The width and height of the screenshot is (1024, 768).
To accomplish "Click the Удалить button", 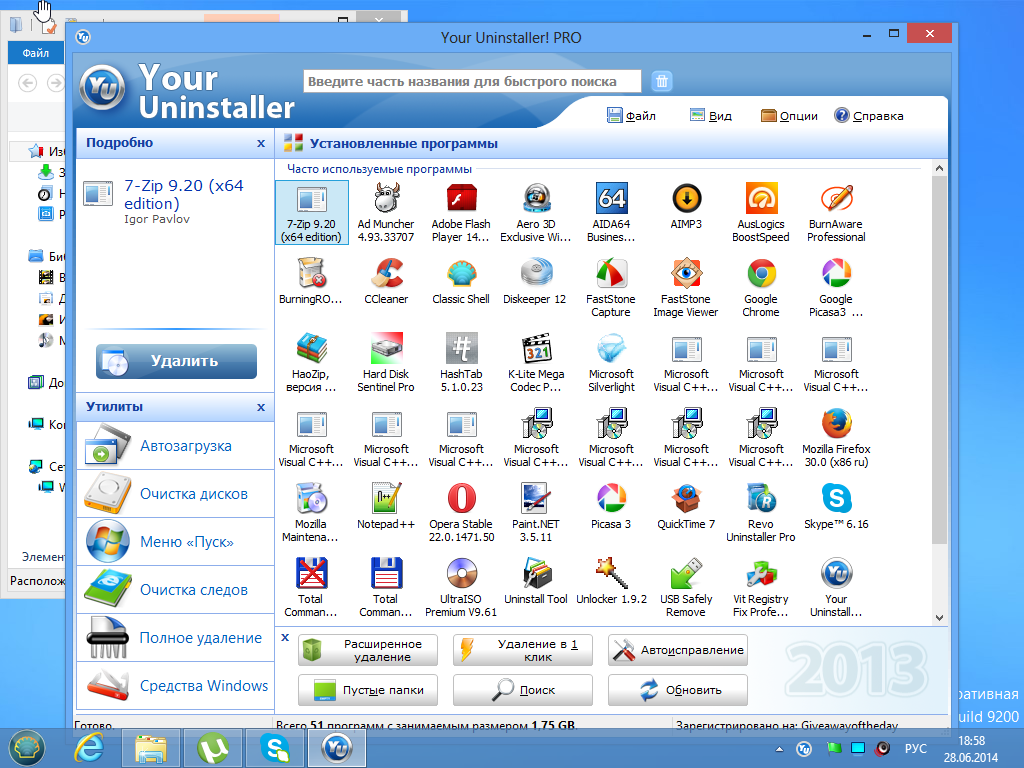I will (176, 361).
